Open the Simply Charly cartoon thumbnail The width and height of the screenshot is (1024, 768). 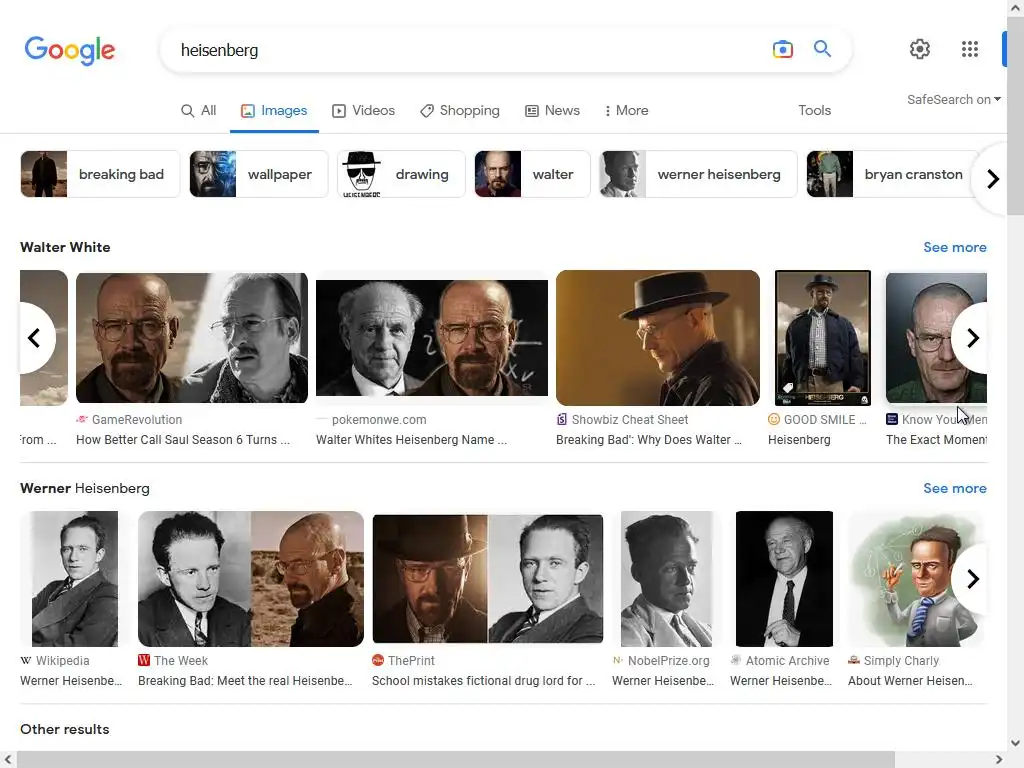point(915,579)
